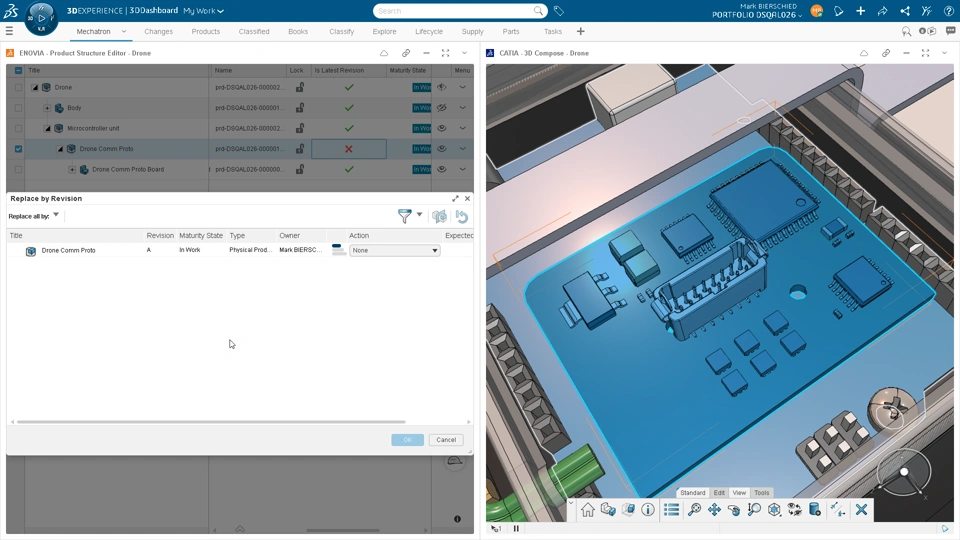Image resolution: width=960 pixels, height=540 pixels.
Task: Close the Replace by Revision dialog
Action: (x=468, y=198)
